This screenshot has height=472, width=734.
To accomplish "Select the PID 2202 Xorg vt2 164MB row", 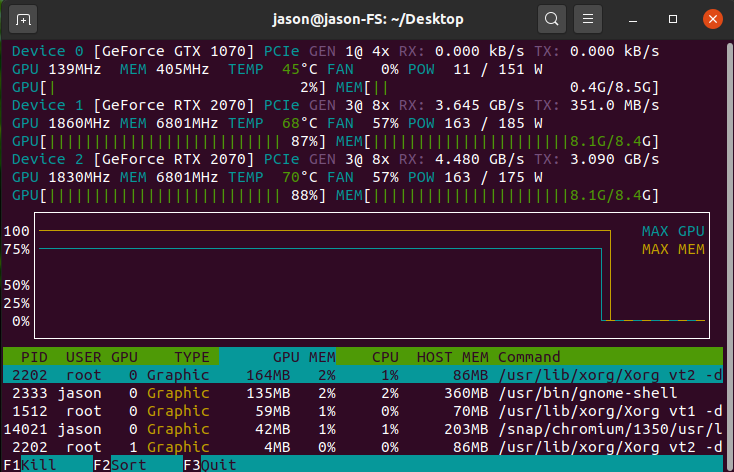I will 363,375.
